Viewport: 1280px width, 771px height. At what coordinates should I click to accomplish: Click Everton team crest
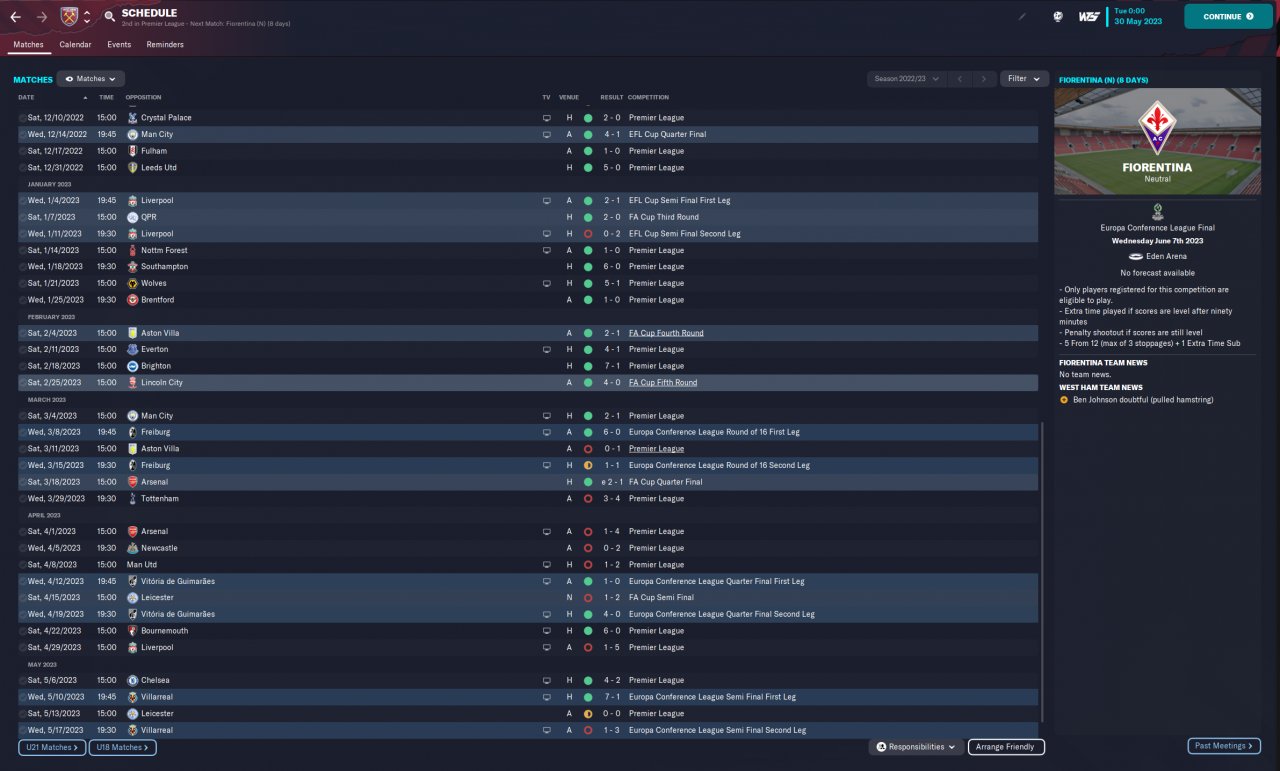pyautogui.click(x=132, y=349)
